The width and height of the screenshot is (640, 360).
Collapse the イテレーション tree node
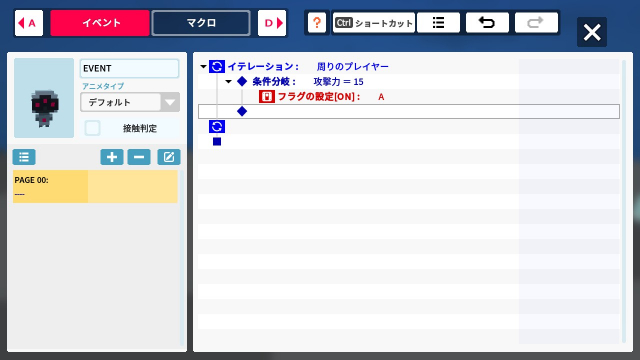pyautogui.click(x=203, y=67)
